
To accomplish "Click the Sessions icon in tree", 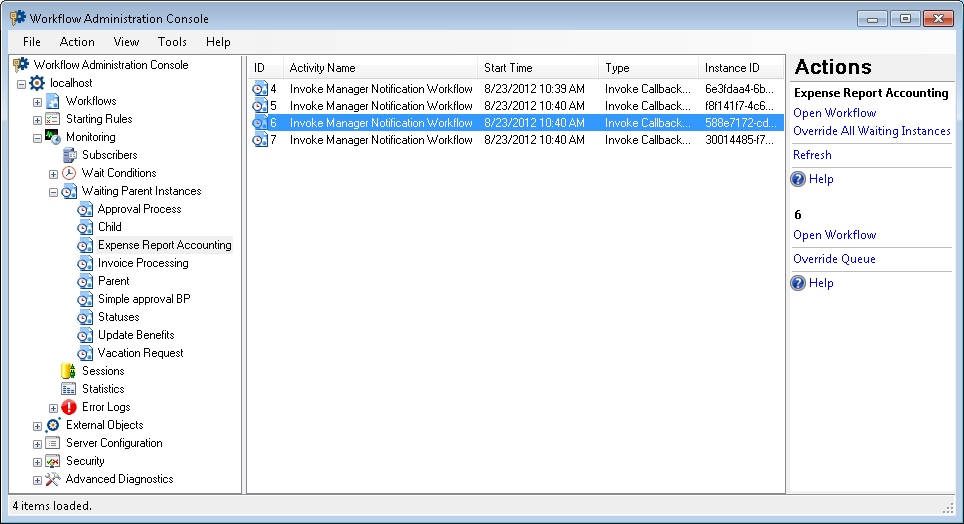I will point(69,371).
